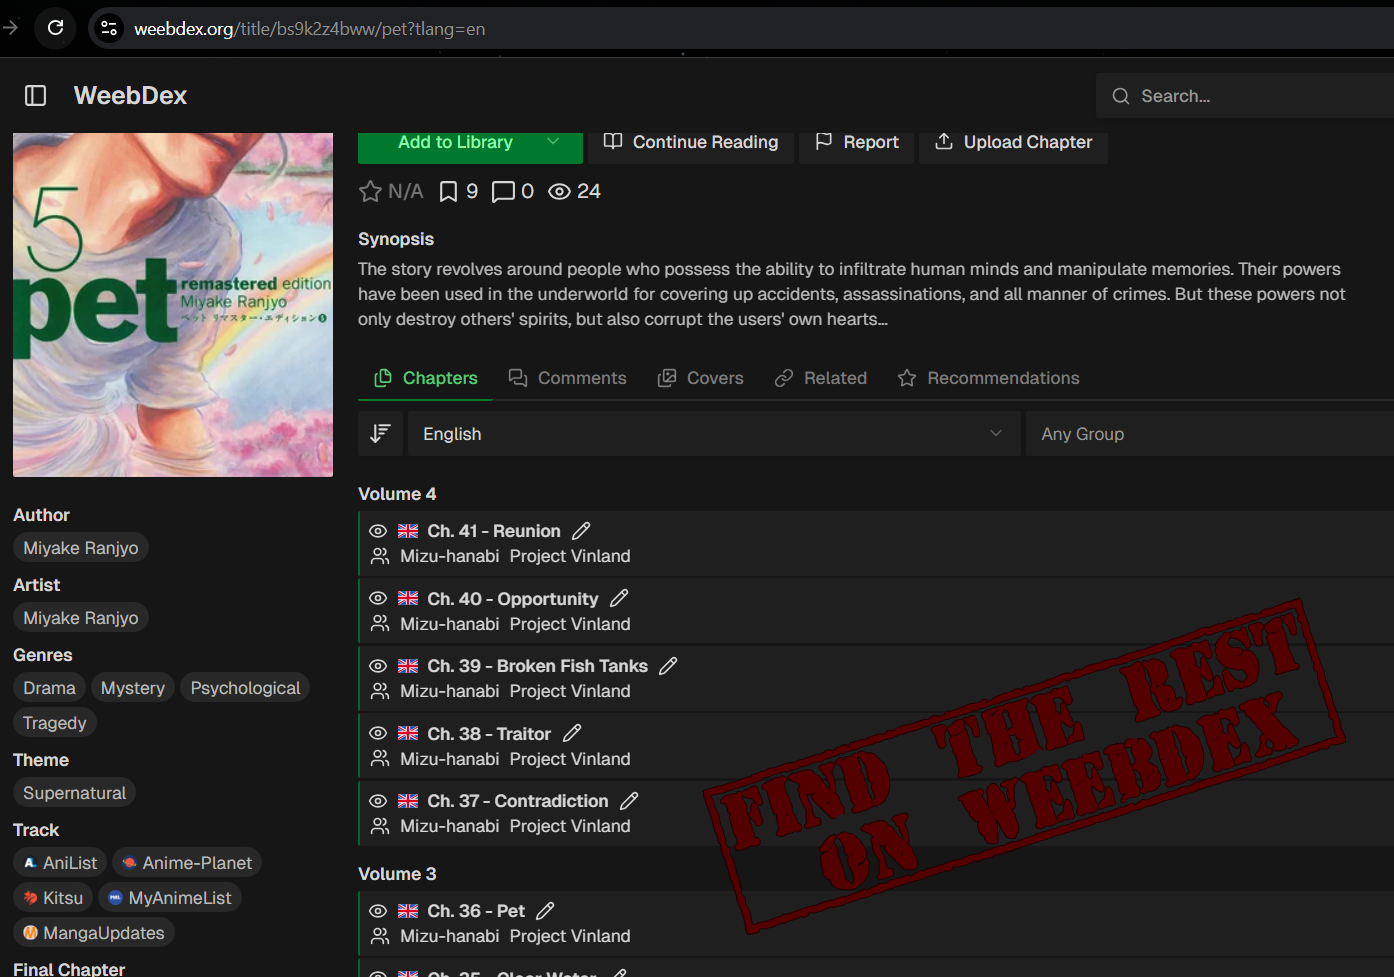Click the Continue Reading button
The image size is (1394, 977).
coord(691,142)
